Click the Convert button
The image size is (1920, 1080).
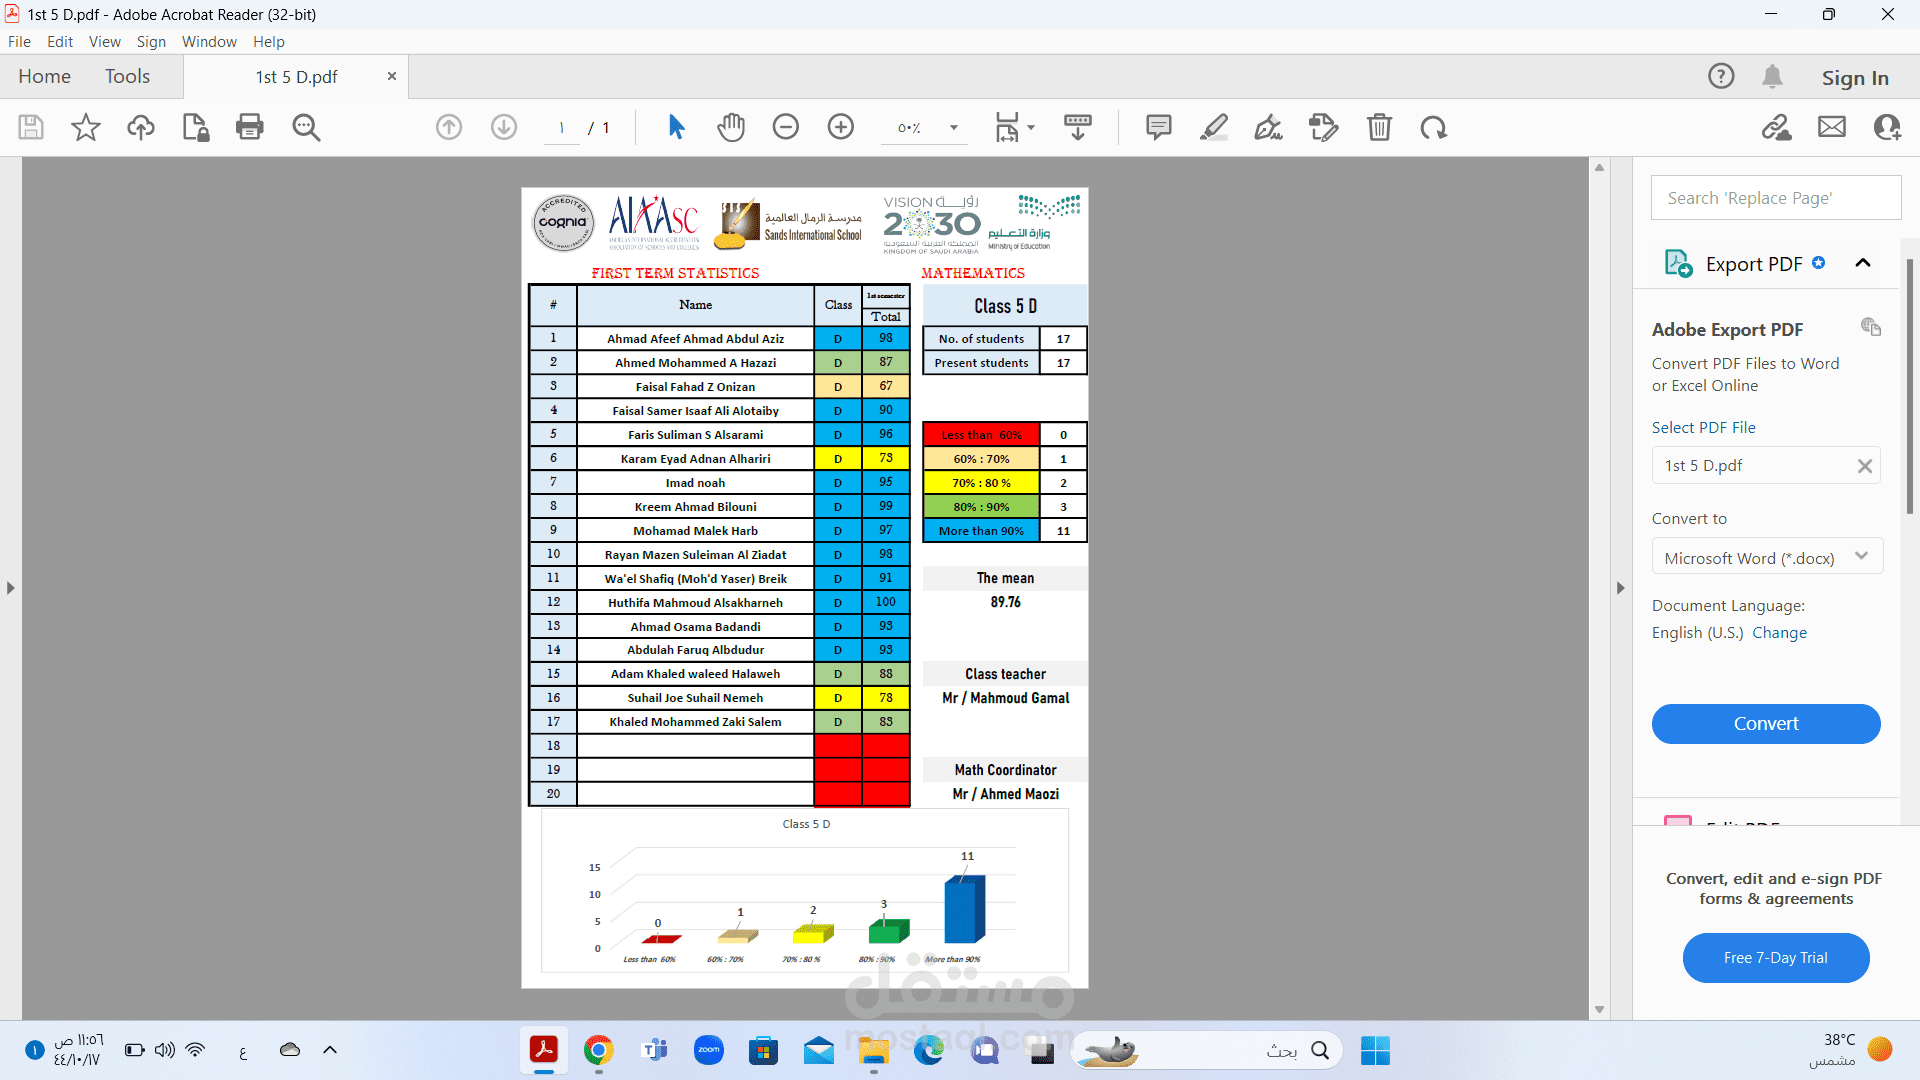coord(1766,723)
